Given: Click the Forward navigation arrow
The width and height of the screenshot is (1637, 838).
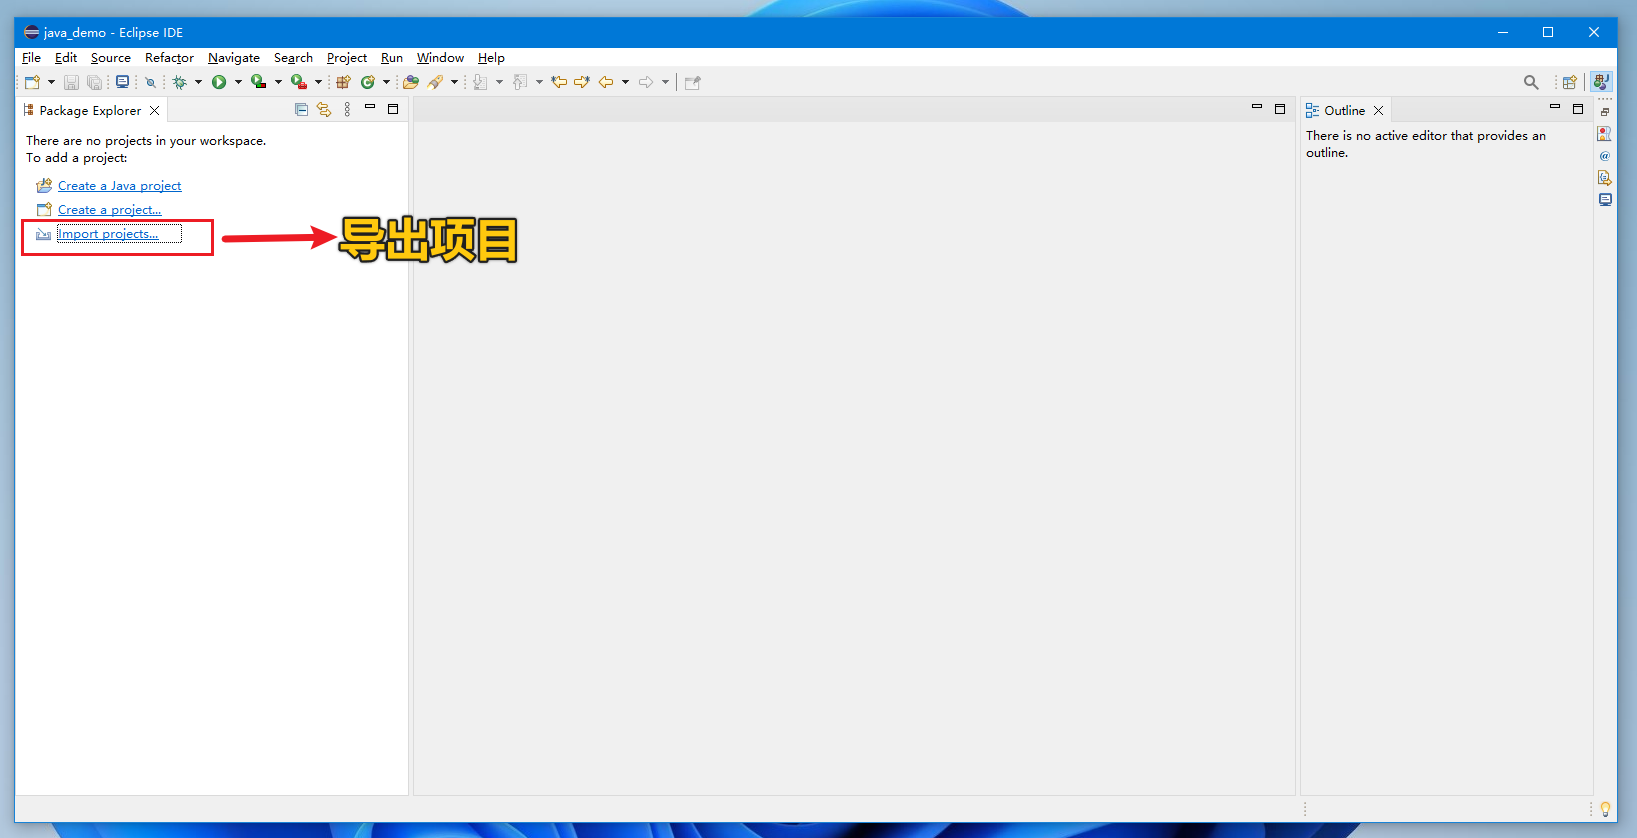Looking at the screenshot, I should click(x=646, y=82).
